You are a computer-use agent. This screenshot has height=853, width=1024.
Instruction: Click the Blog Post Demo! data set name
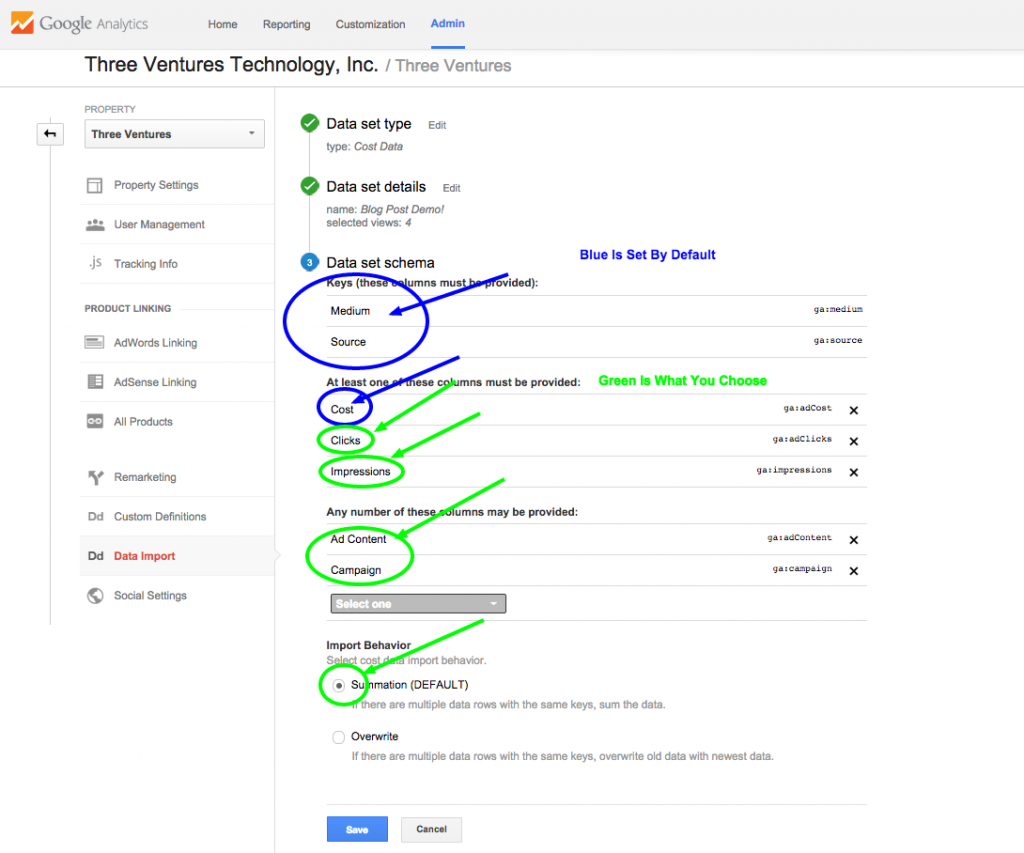[402, 210]
